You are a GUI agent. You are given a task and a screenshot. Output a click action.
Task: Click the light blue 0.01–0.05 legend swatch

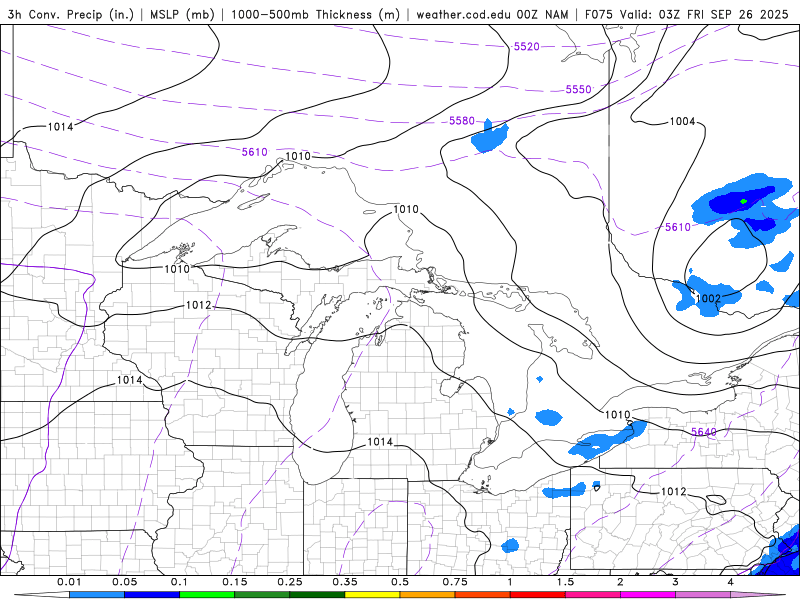(97, 595)
